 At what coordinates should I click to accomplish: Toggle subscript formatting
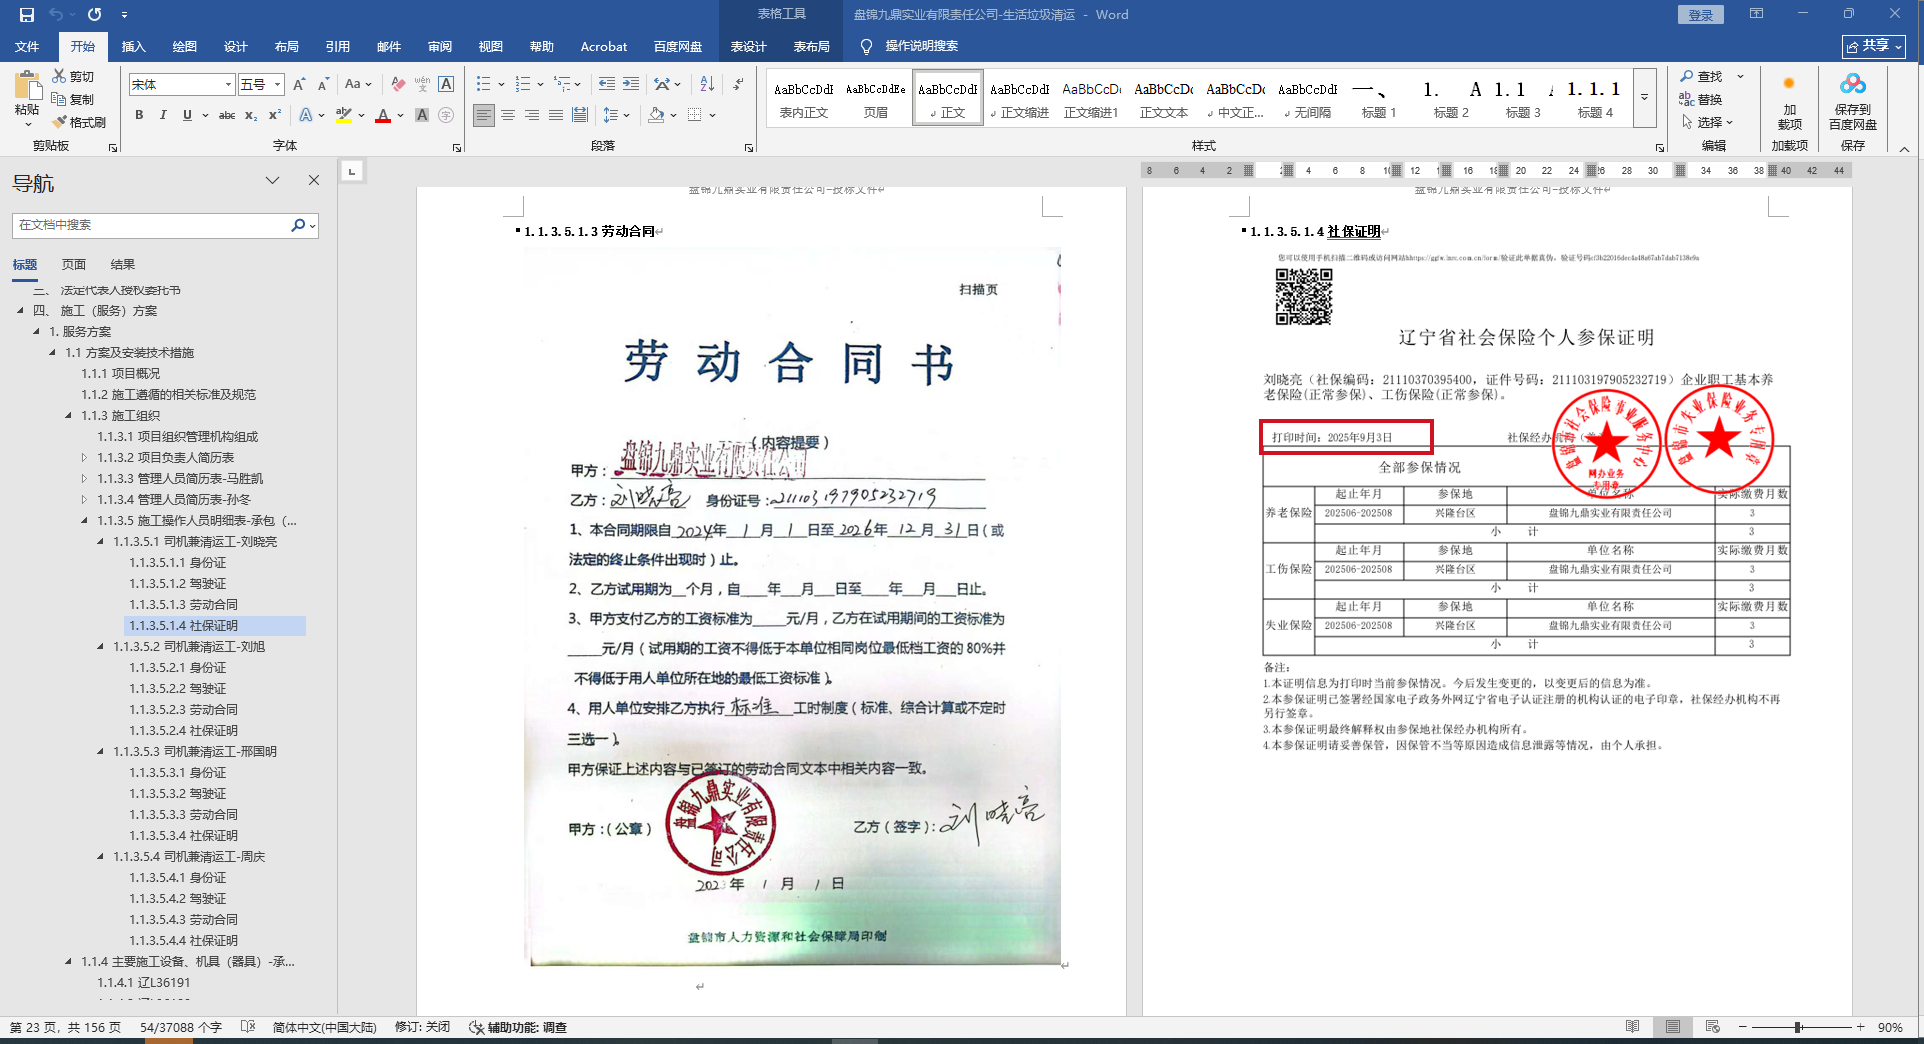pos(251,115)
